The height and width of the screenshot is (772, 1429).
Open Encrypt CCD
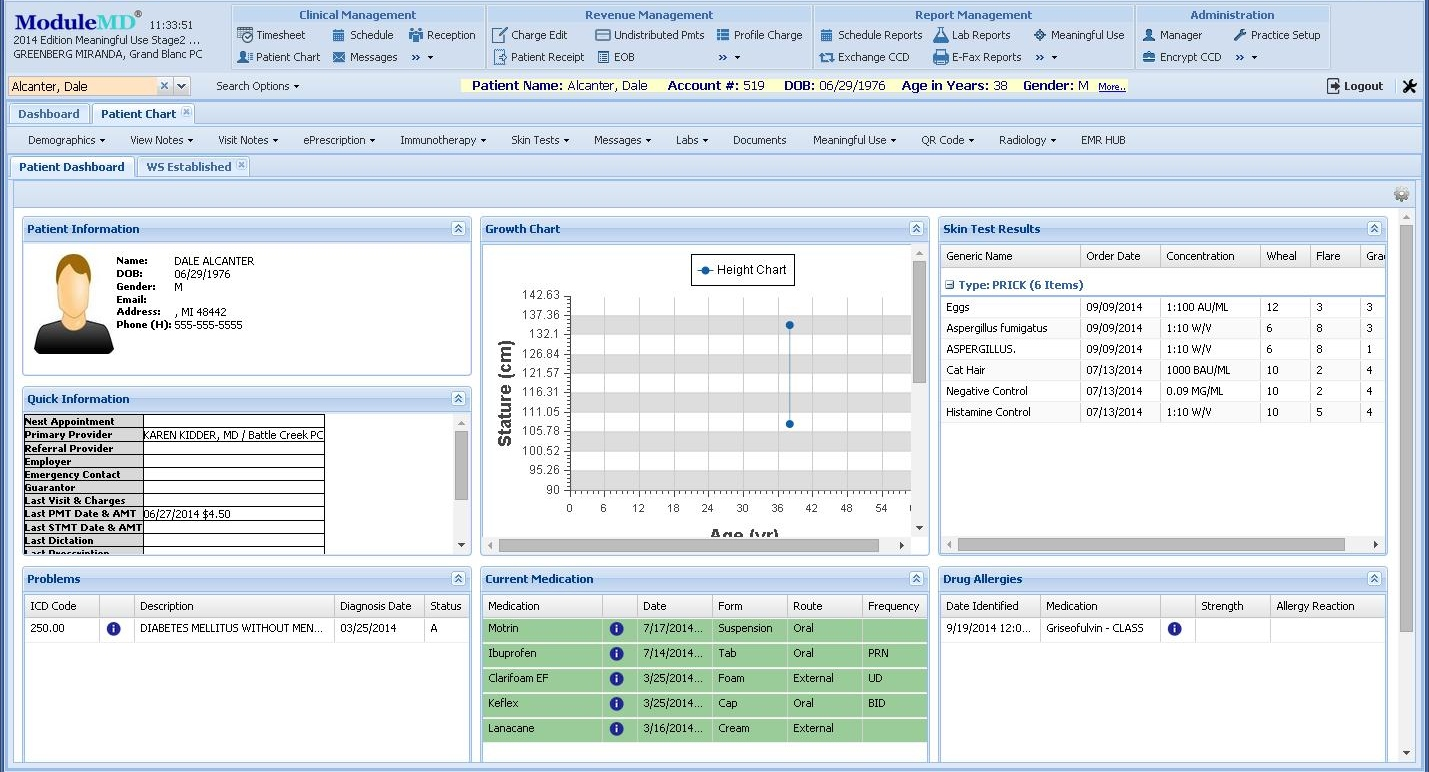pos(1188,57)
